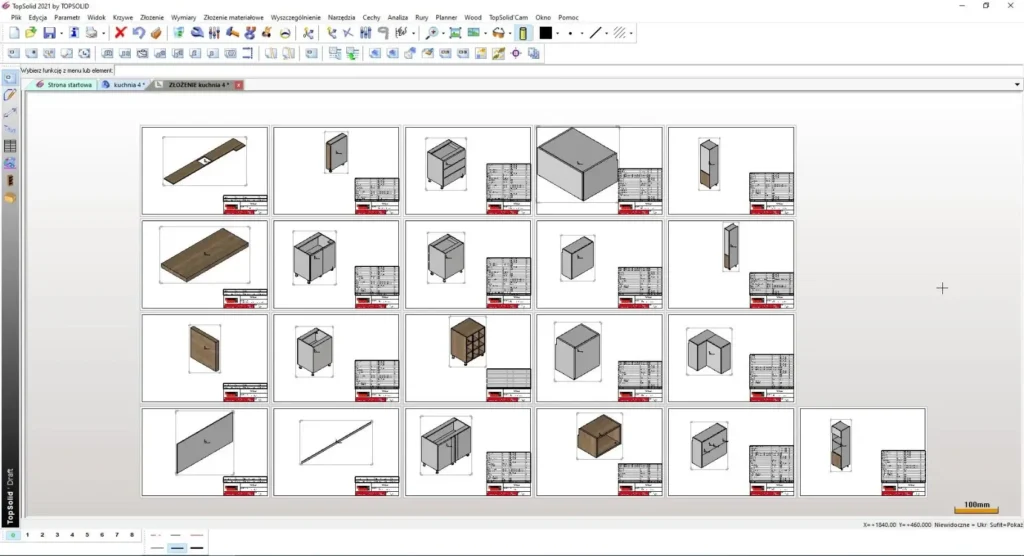Toggle layer 1 in bottom layer bar
This screenshot has height=556, width=1024.
pos(27,535)
